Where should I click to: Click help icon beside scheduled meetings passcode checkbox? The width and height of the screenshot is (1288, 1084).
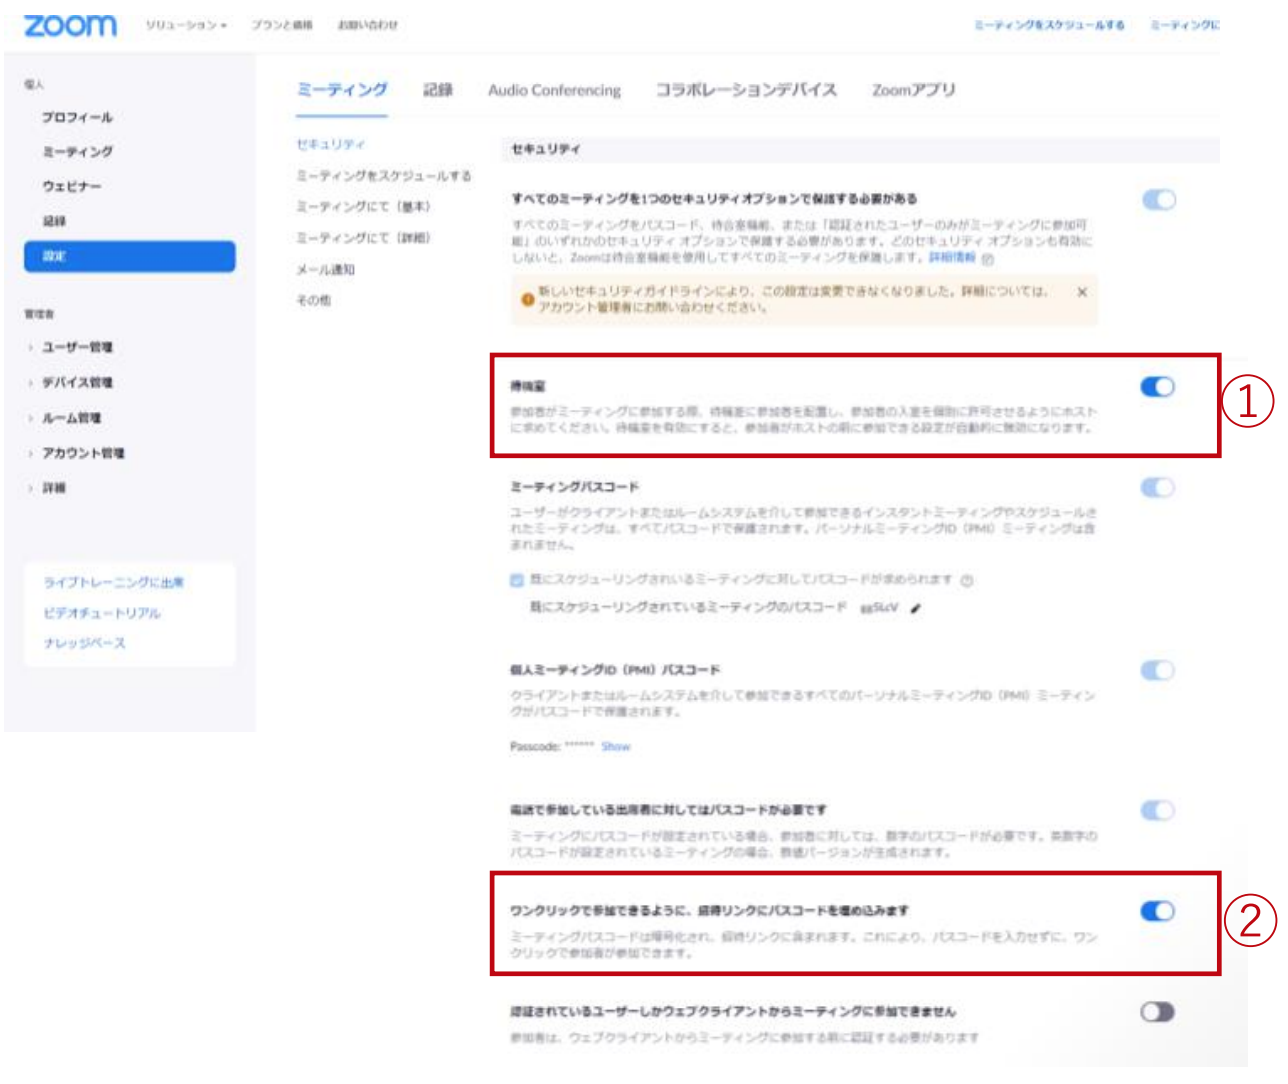click(x=967, y=580)
